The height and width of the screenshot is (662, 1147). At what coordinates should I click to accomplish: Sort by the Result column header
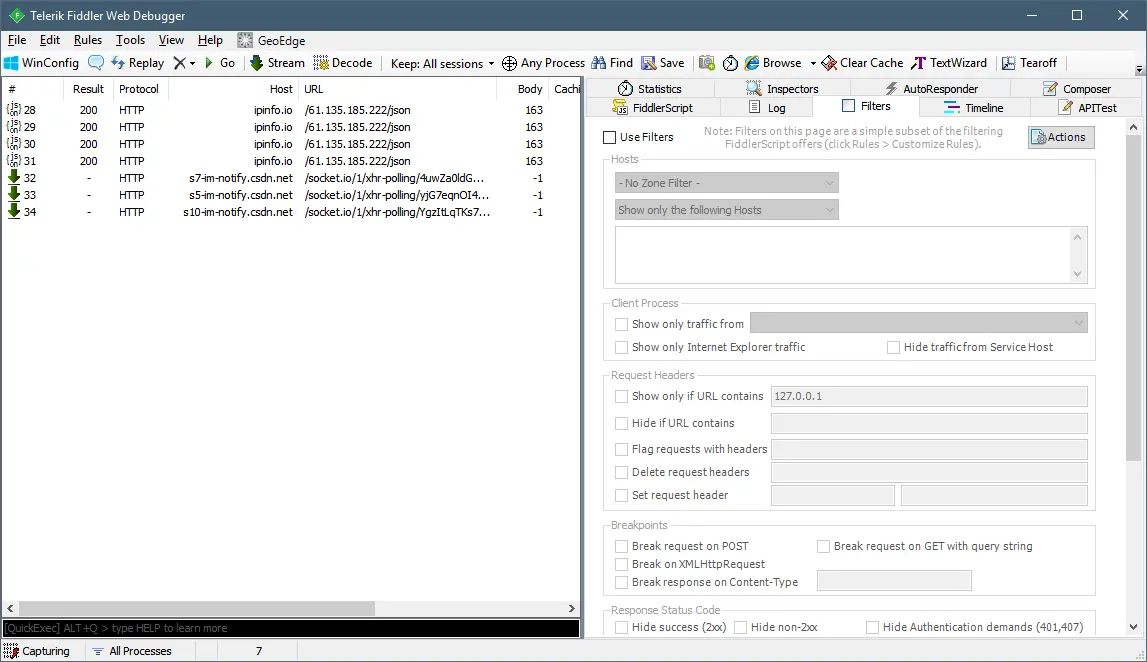pos(89,89)
